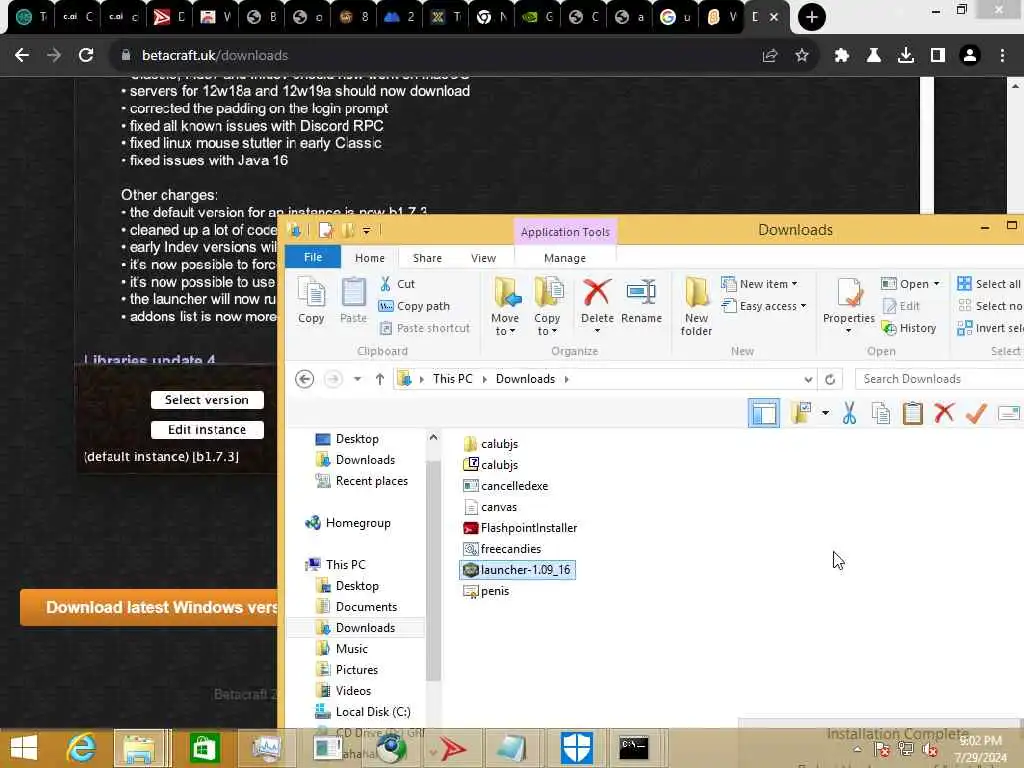This screenshot has height=768, width=1024.
Task: Expand the folder options dropdown in the lower toolbar
Action: tap(825, 413)
